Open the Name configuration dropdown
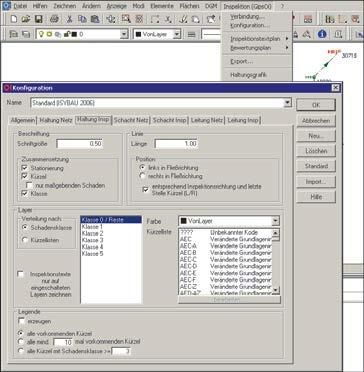 (288, 103)
